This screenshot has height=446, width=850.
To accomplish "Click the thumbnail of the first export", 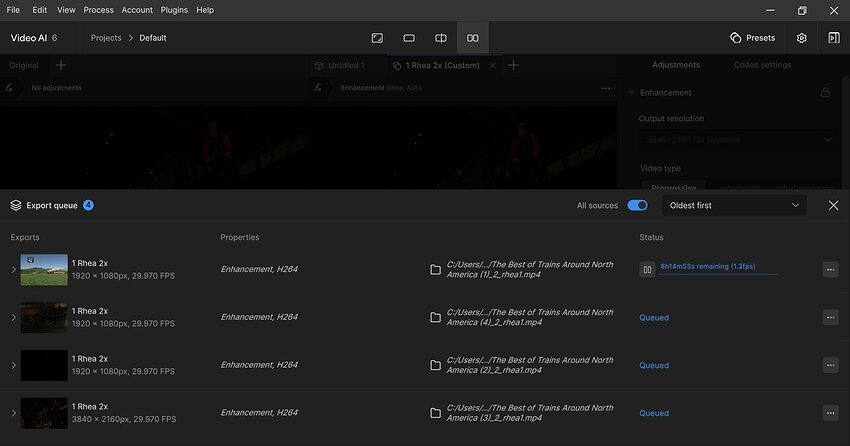I will [x=44, y=270].
